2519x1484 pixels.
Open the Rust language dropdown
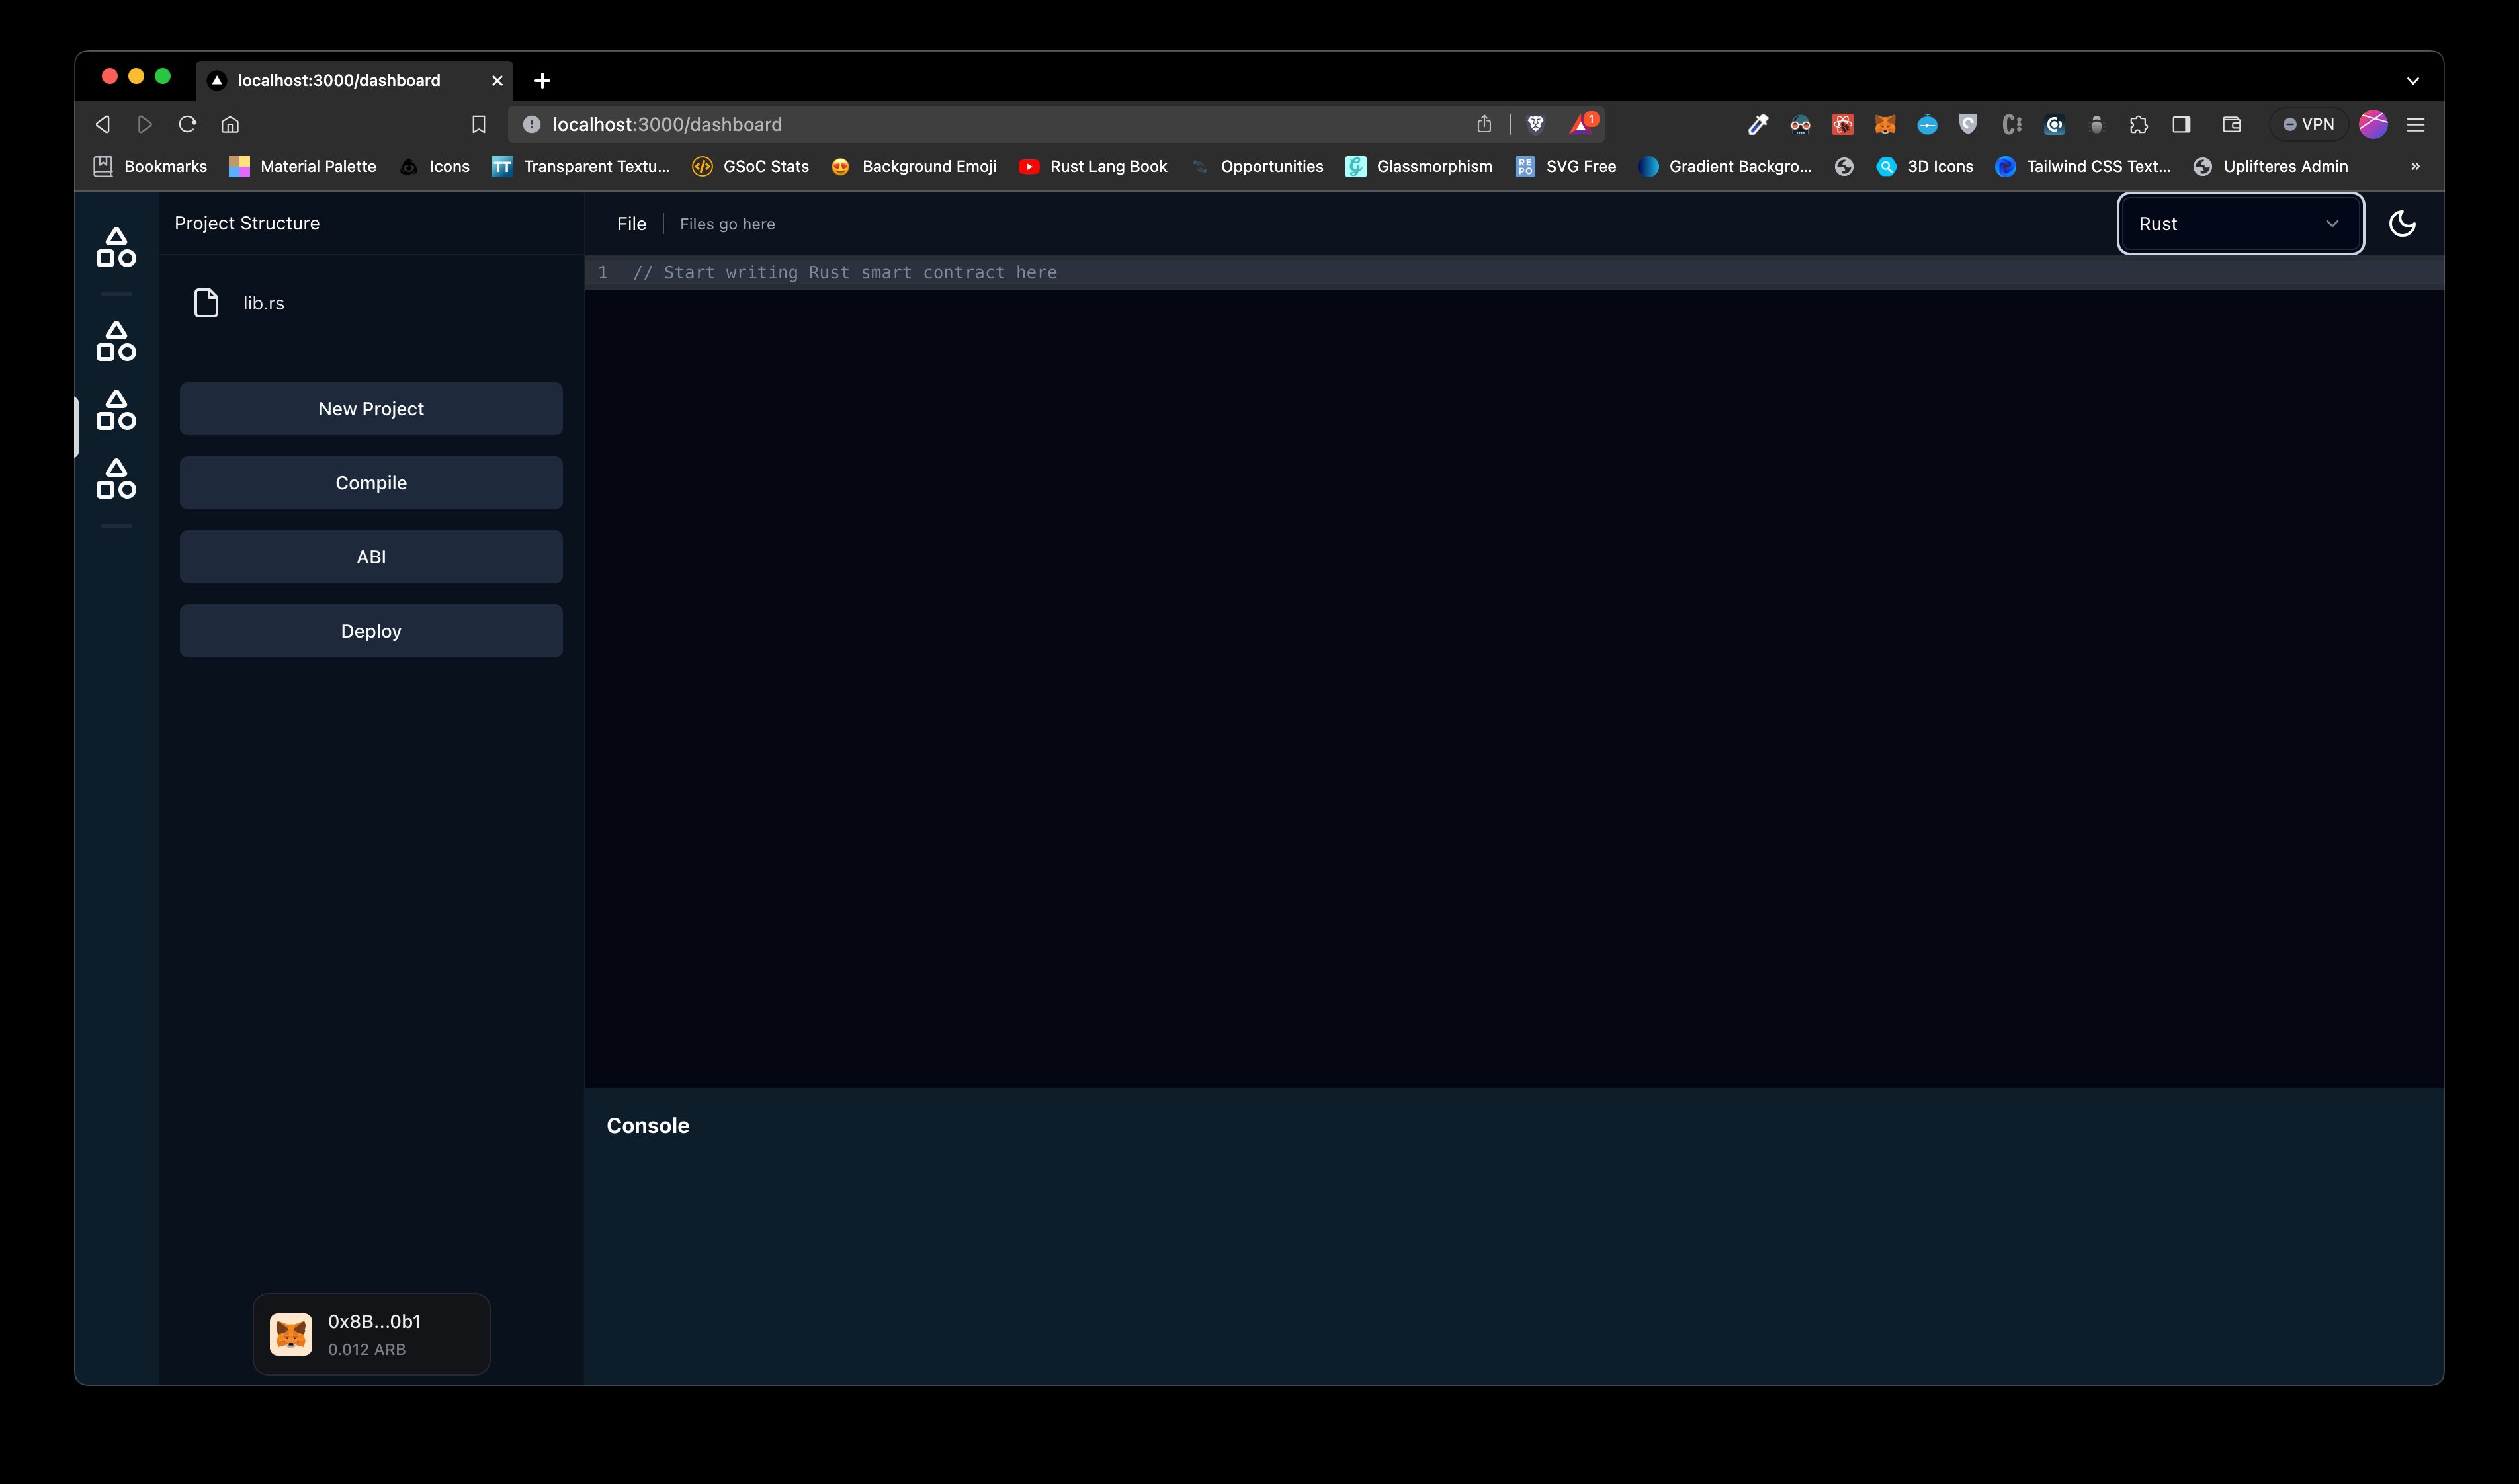point(2240,223)
